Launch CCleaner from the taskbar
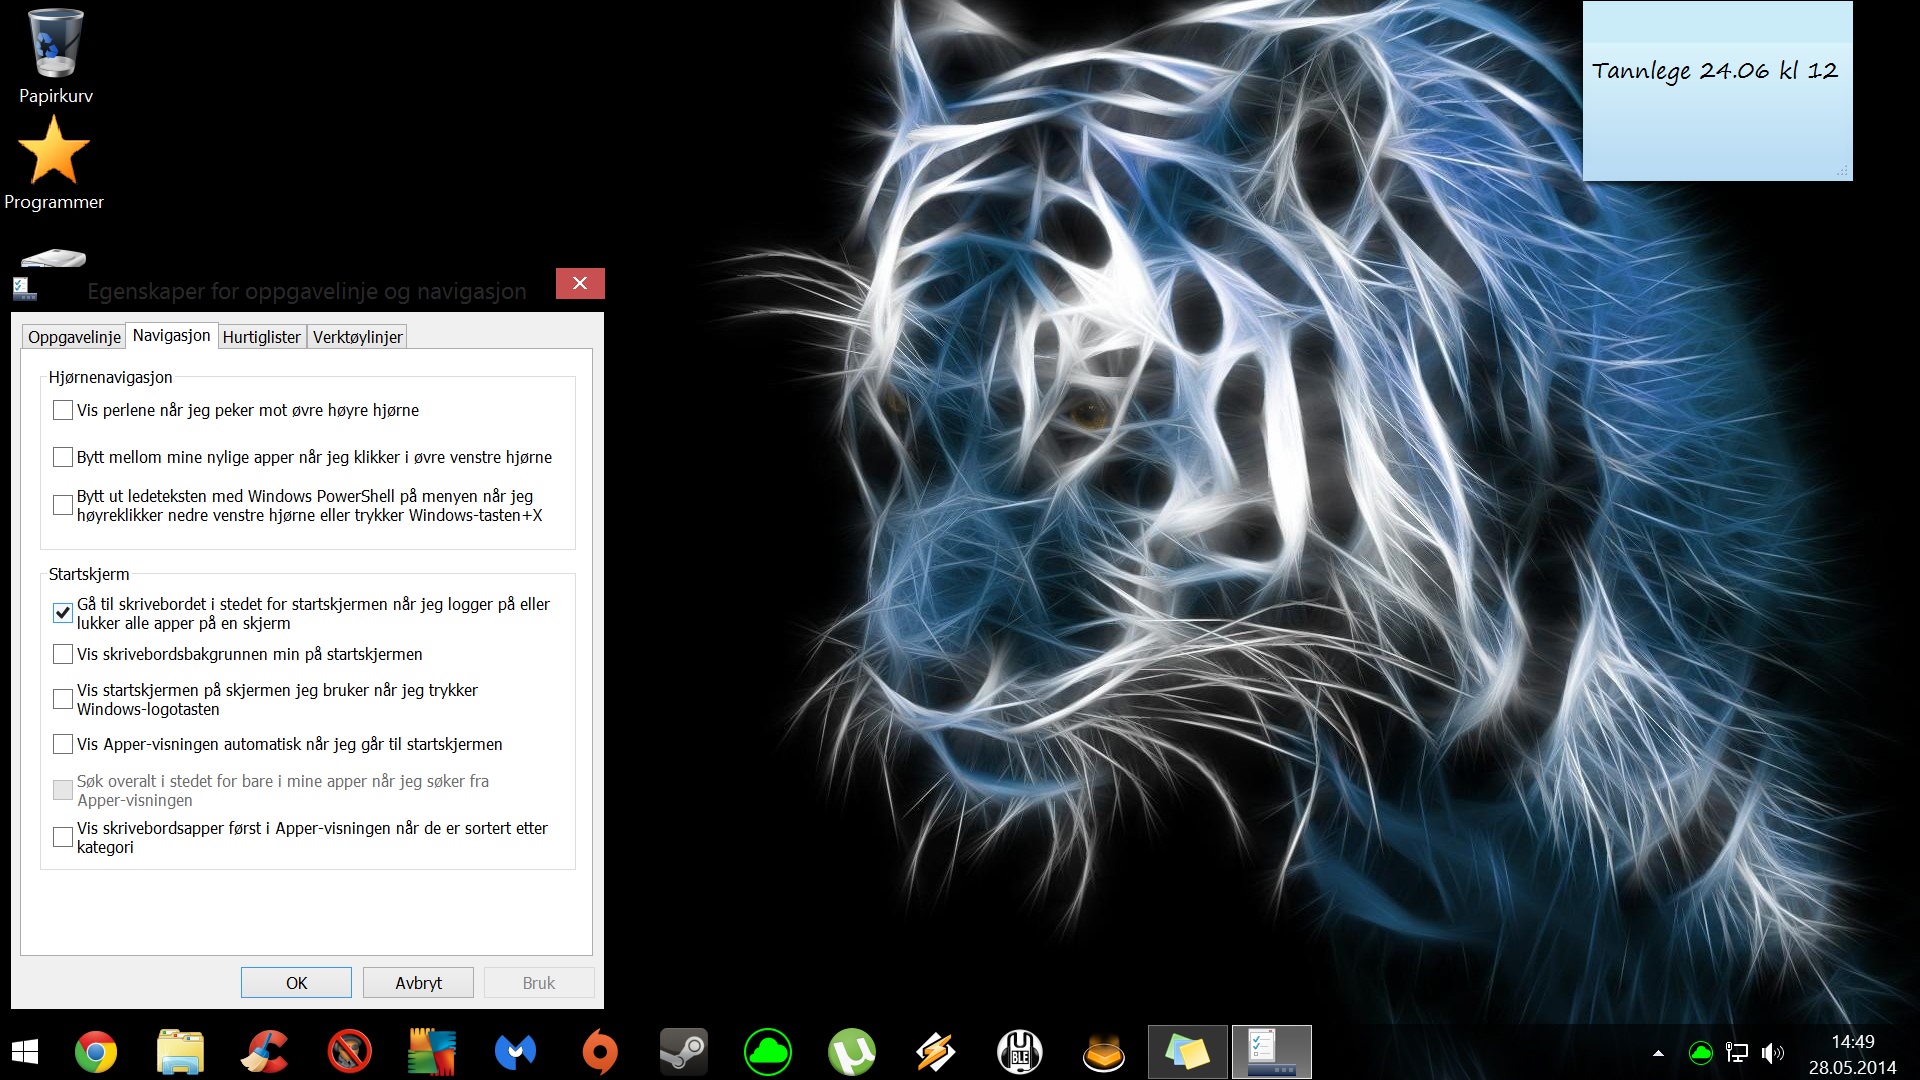This screenshot has width=1920, height=1080. tap(264, 1052)
